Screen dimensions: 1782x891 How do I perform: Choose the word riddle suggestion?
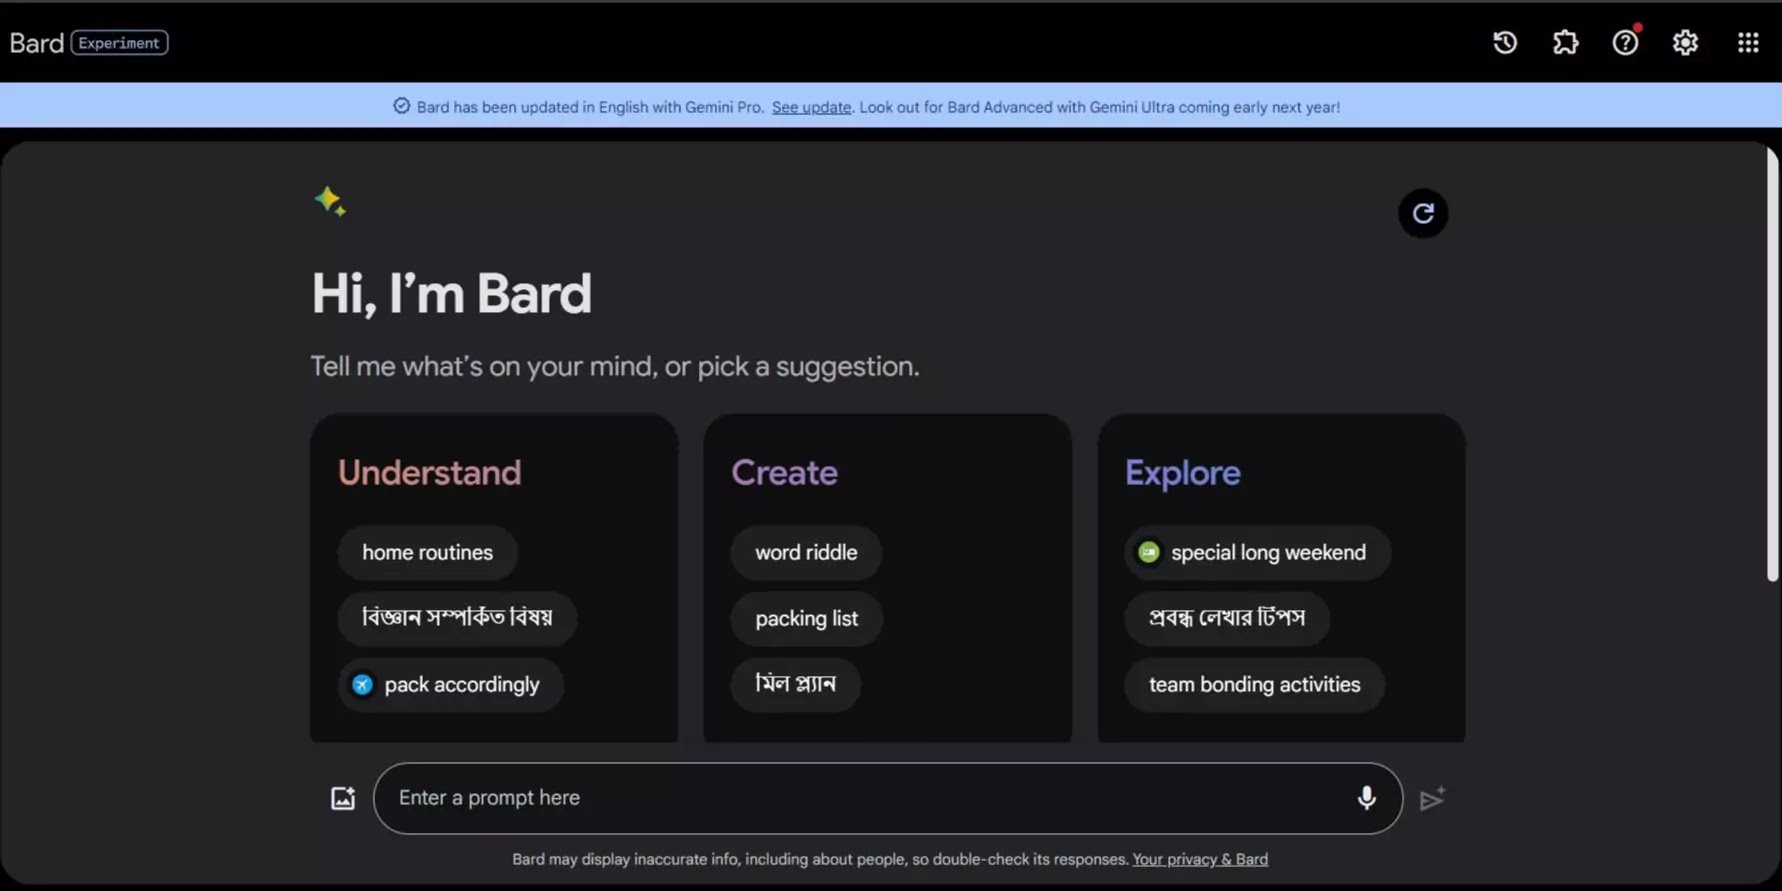coord(806,552)
